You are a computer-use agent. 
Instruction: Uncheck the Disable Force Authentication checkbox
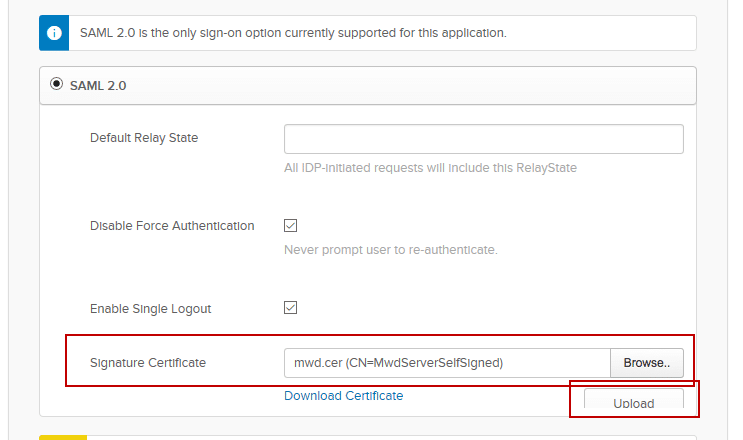(x=291, y=226)
